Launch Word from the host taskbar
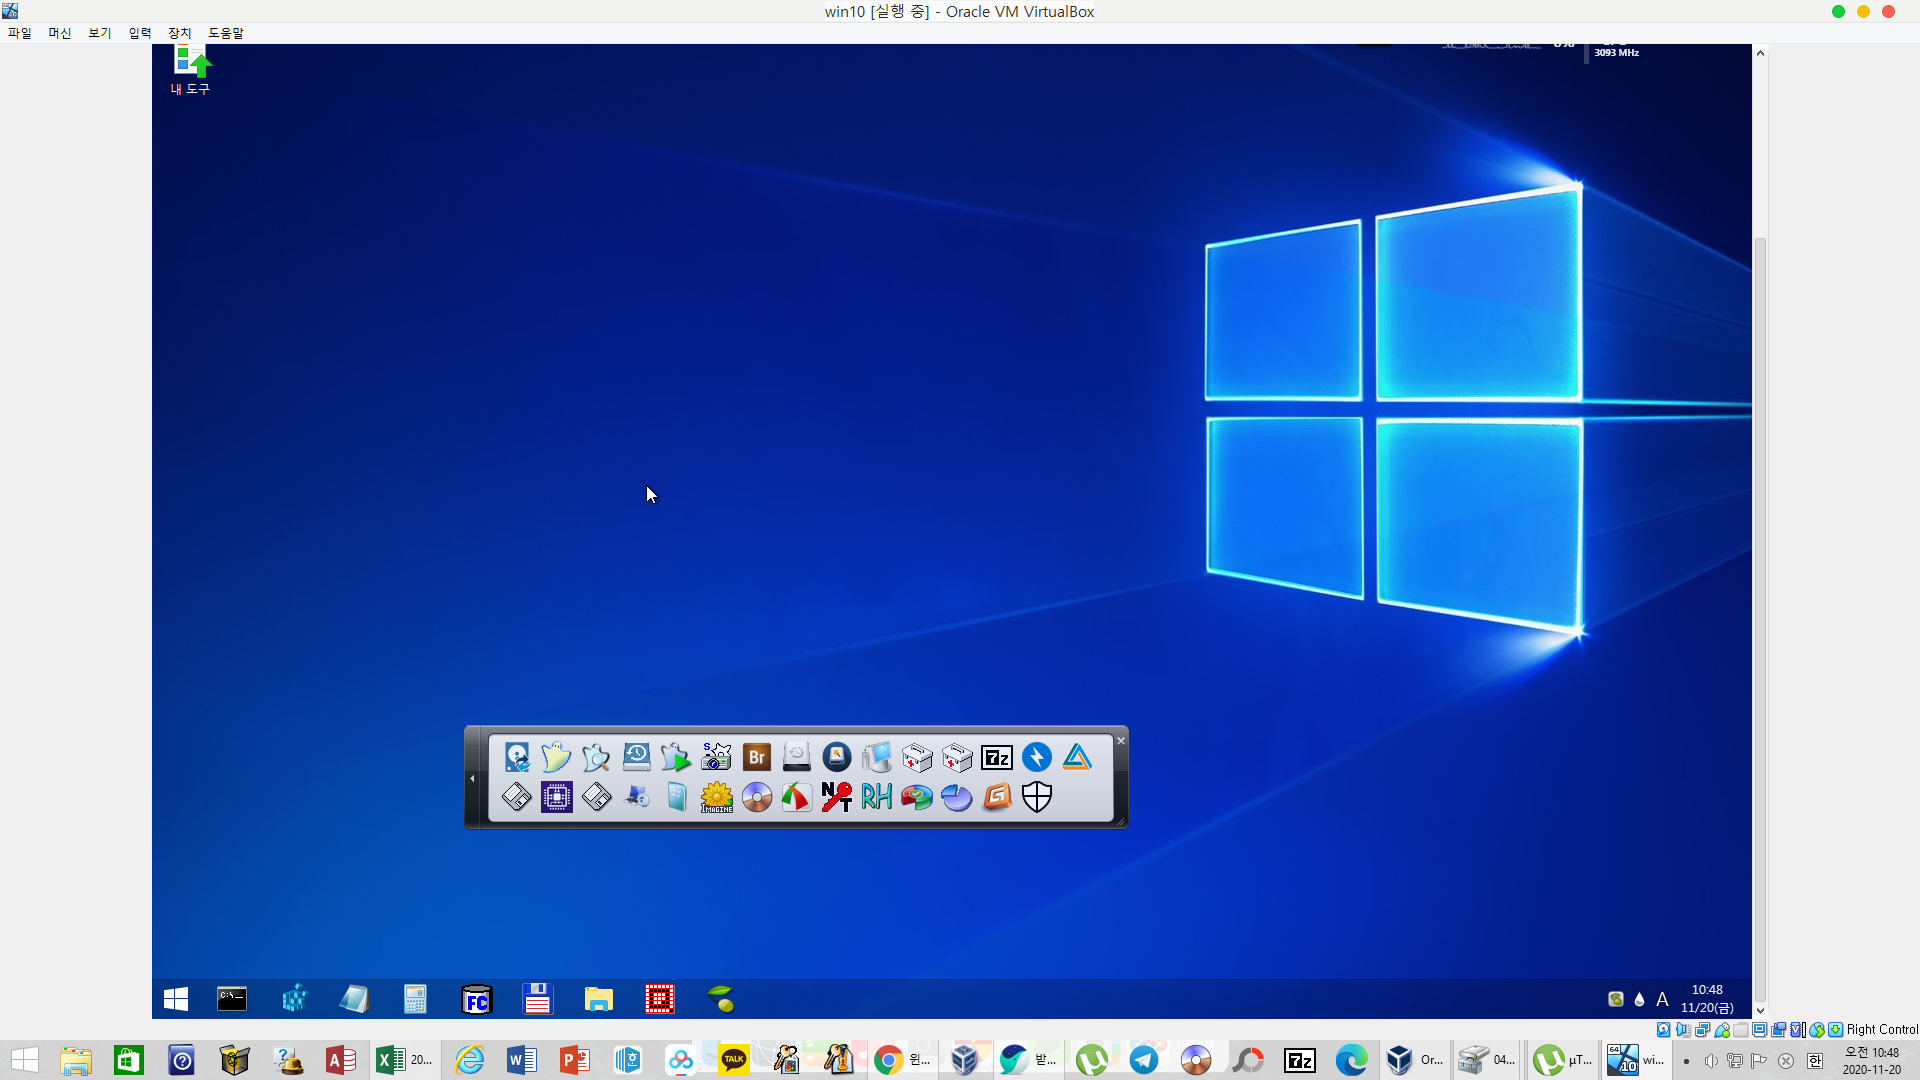 click(x=522, y=1060)
